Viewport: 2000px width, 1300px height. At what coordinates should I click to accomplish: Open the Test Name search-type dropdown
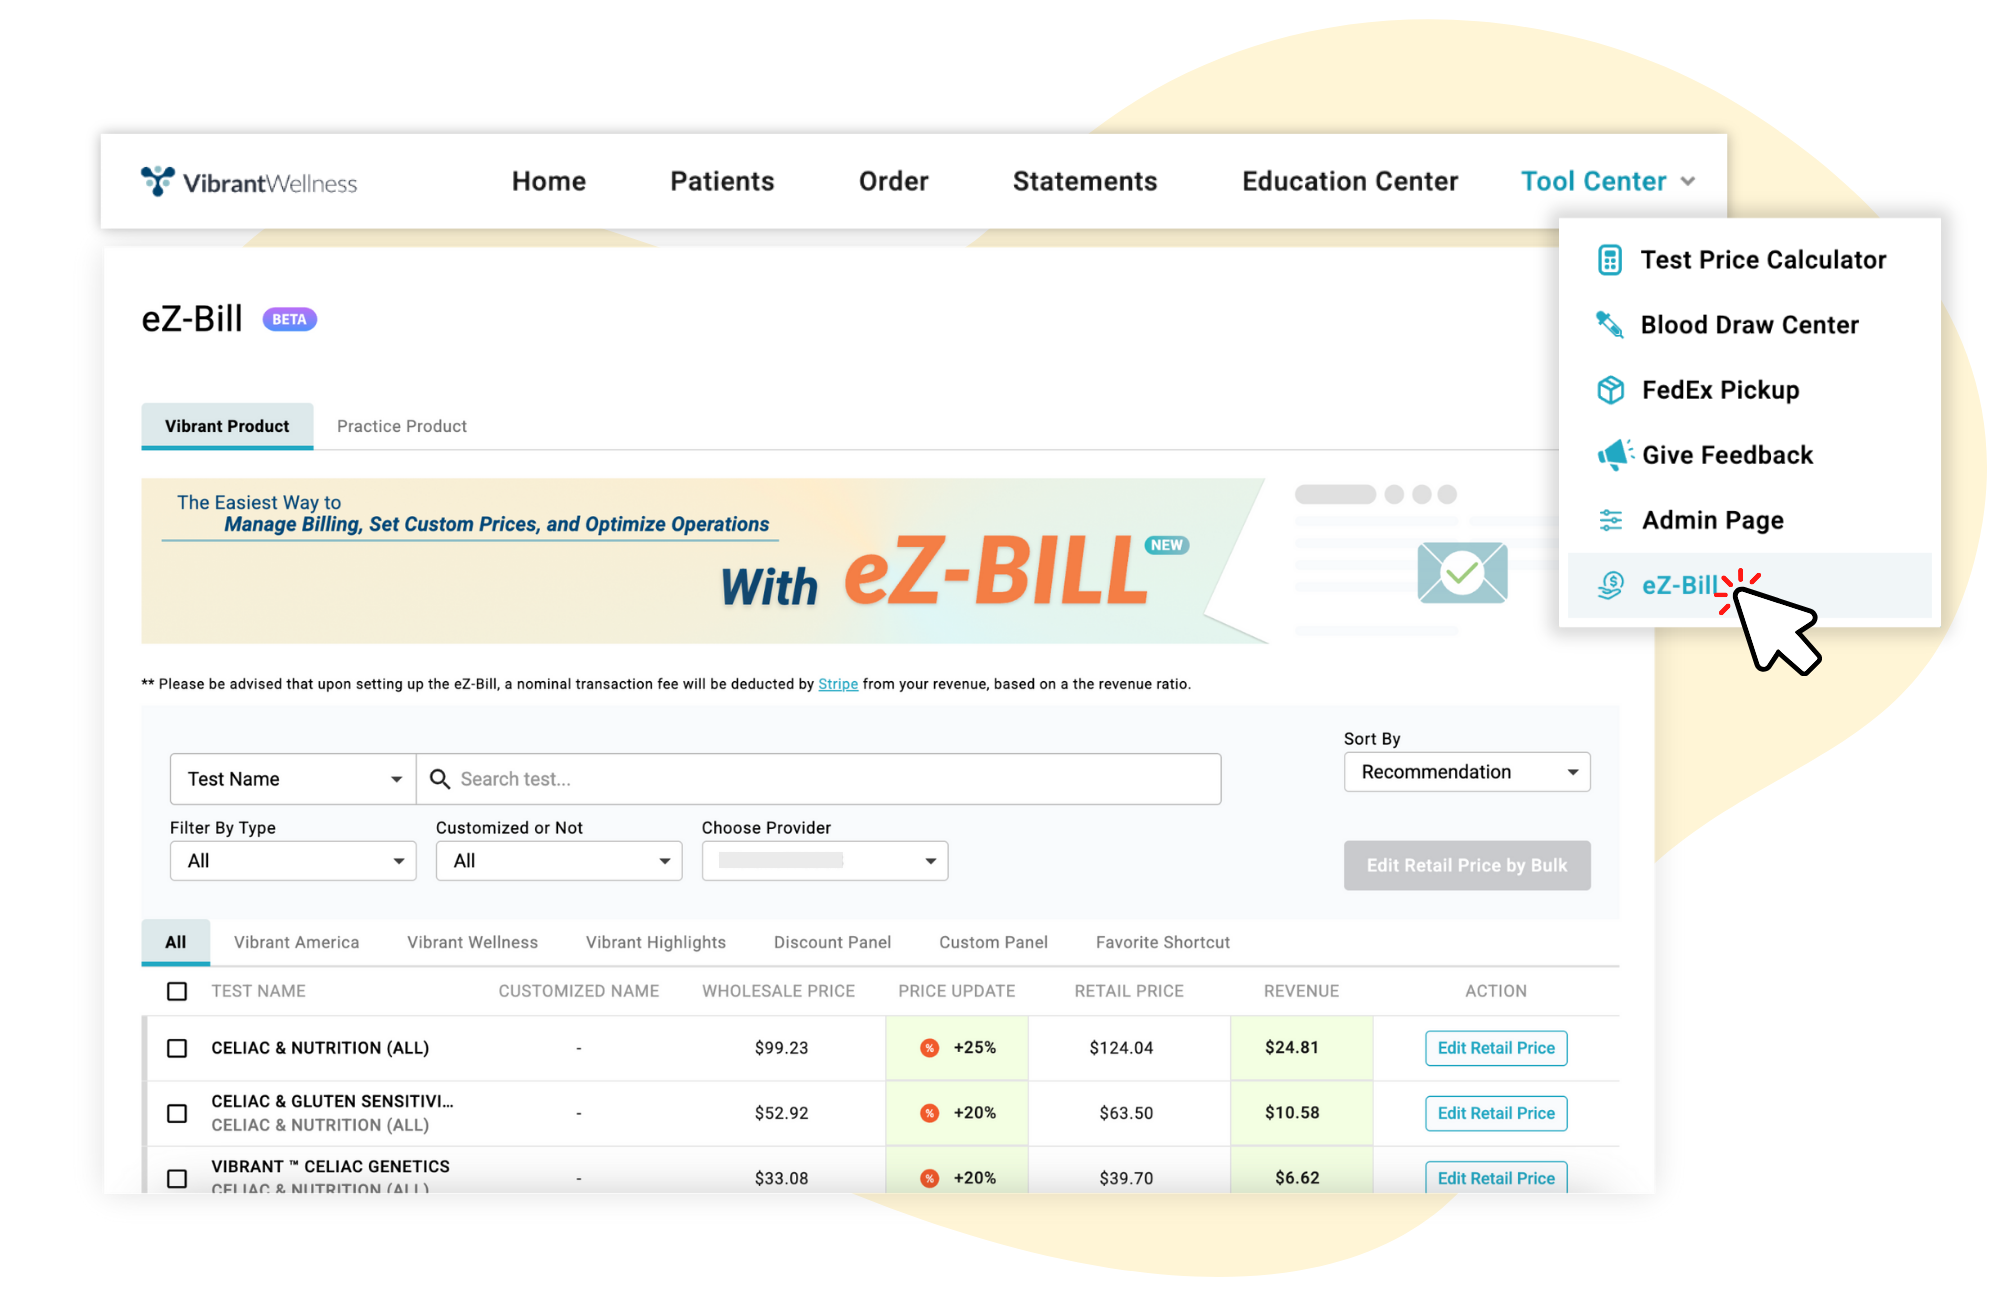pos(293,779)
